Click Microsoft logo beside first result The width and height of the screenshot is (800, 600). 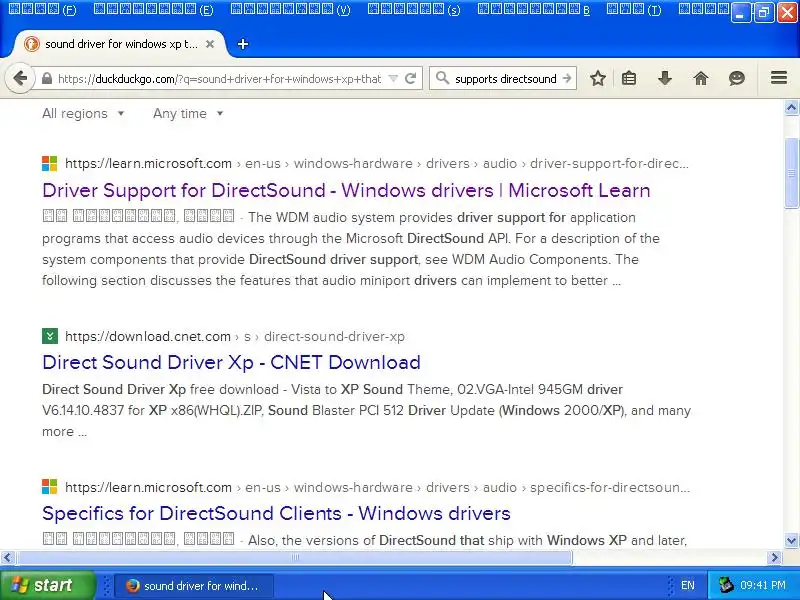tap(49, 164)
